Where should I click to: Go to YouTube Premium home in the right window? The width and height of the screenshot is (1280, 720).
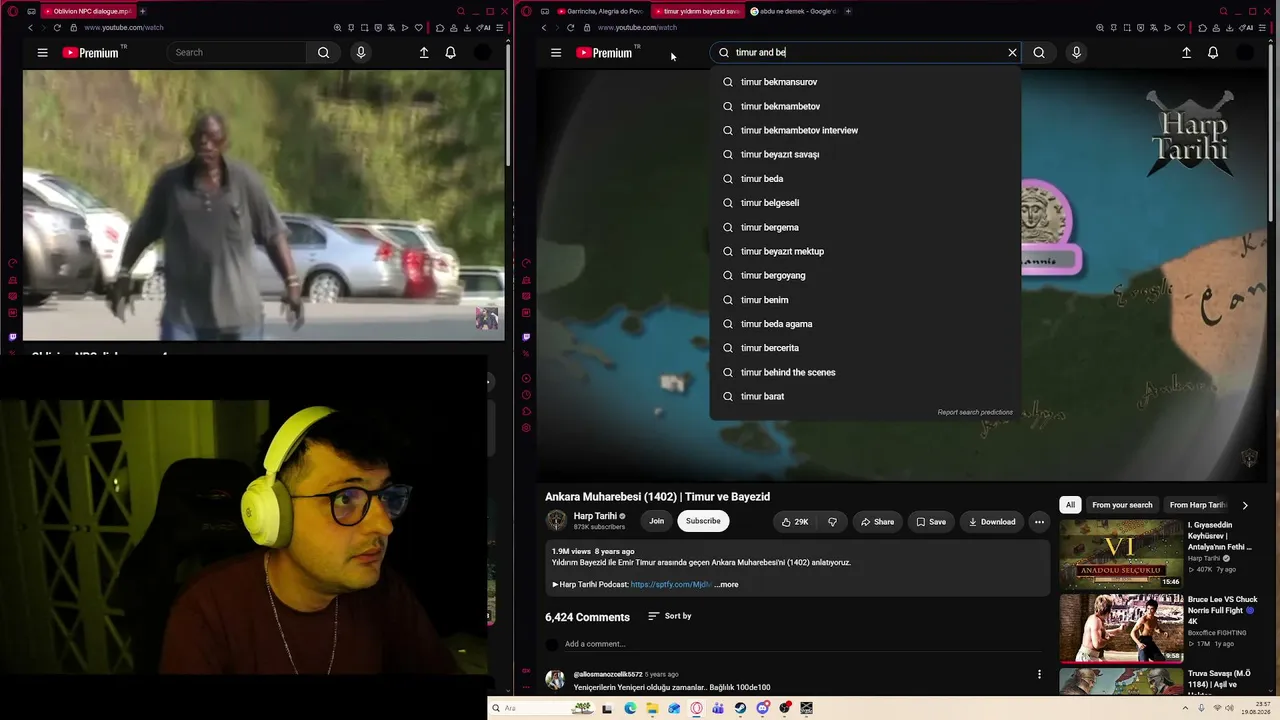coord(604,53)
